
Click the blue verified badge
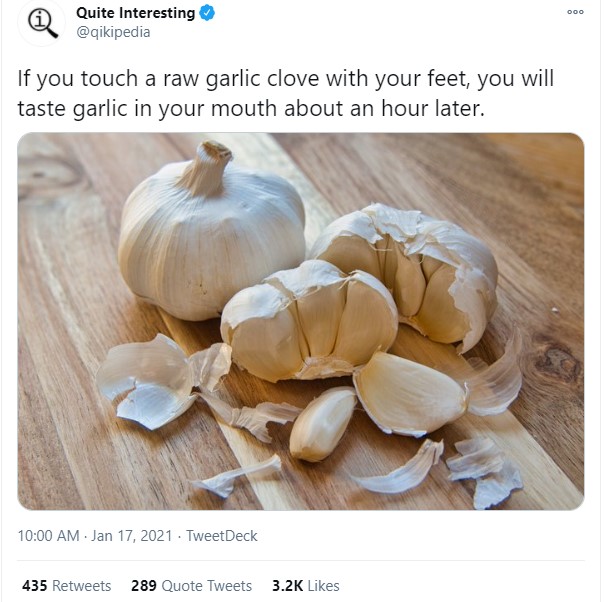[207, 14]
